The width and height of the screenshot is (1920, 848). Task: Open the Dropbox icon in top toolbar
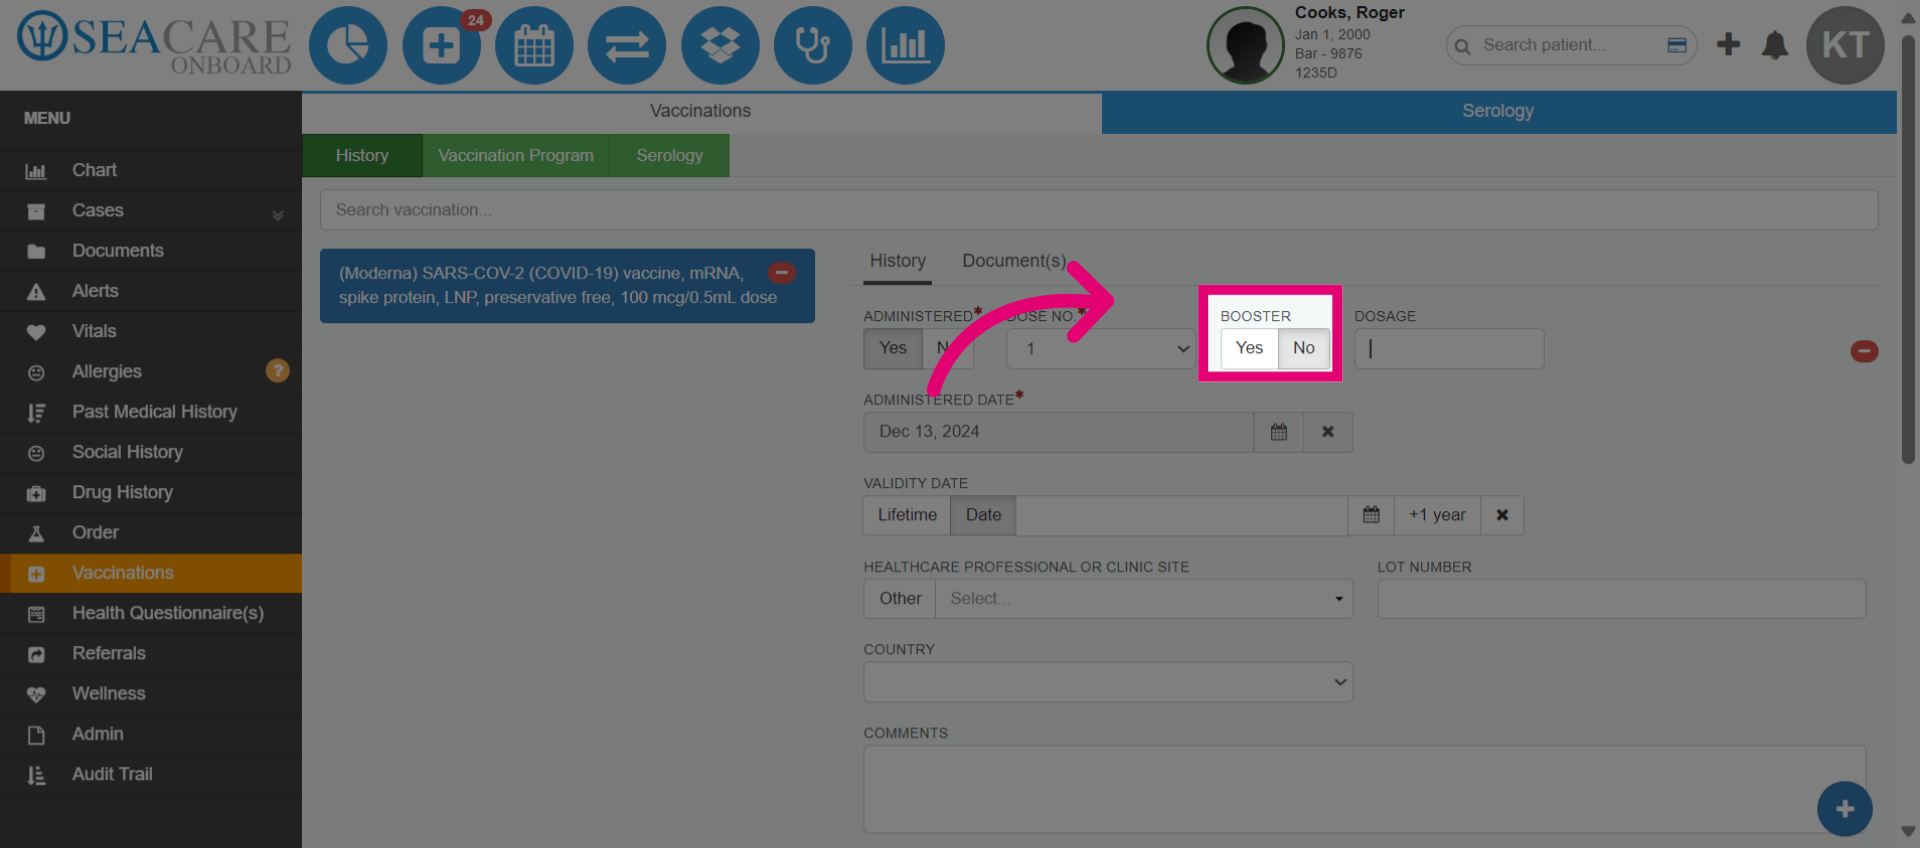[720, 45]
